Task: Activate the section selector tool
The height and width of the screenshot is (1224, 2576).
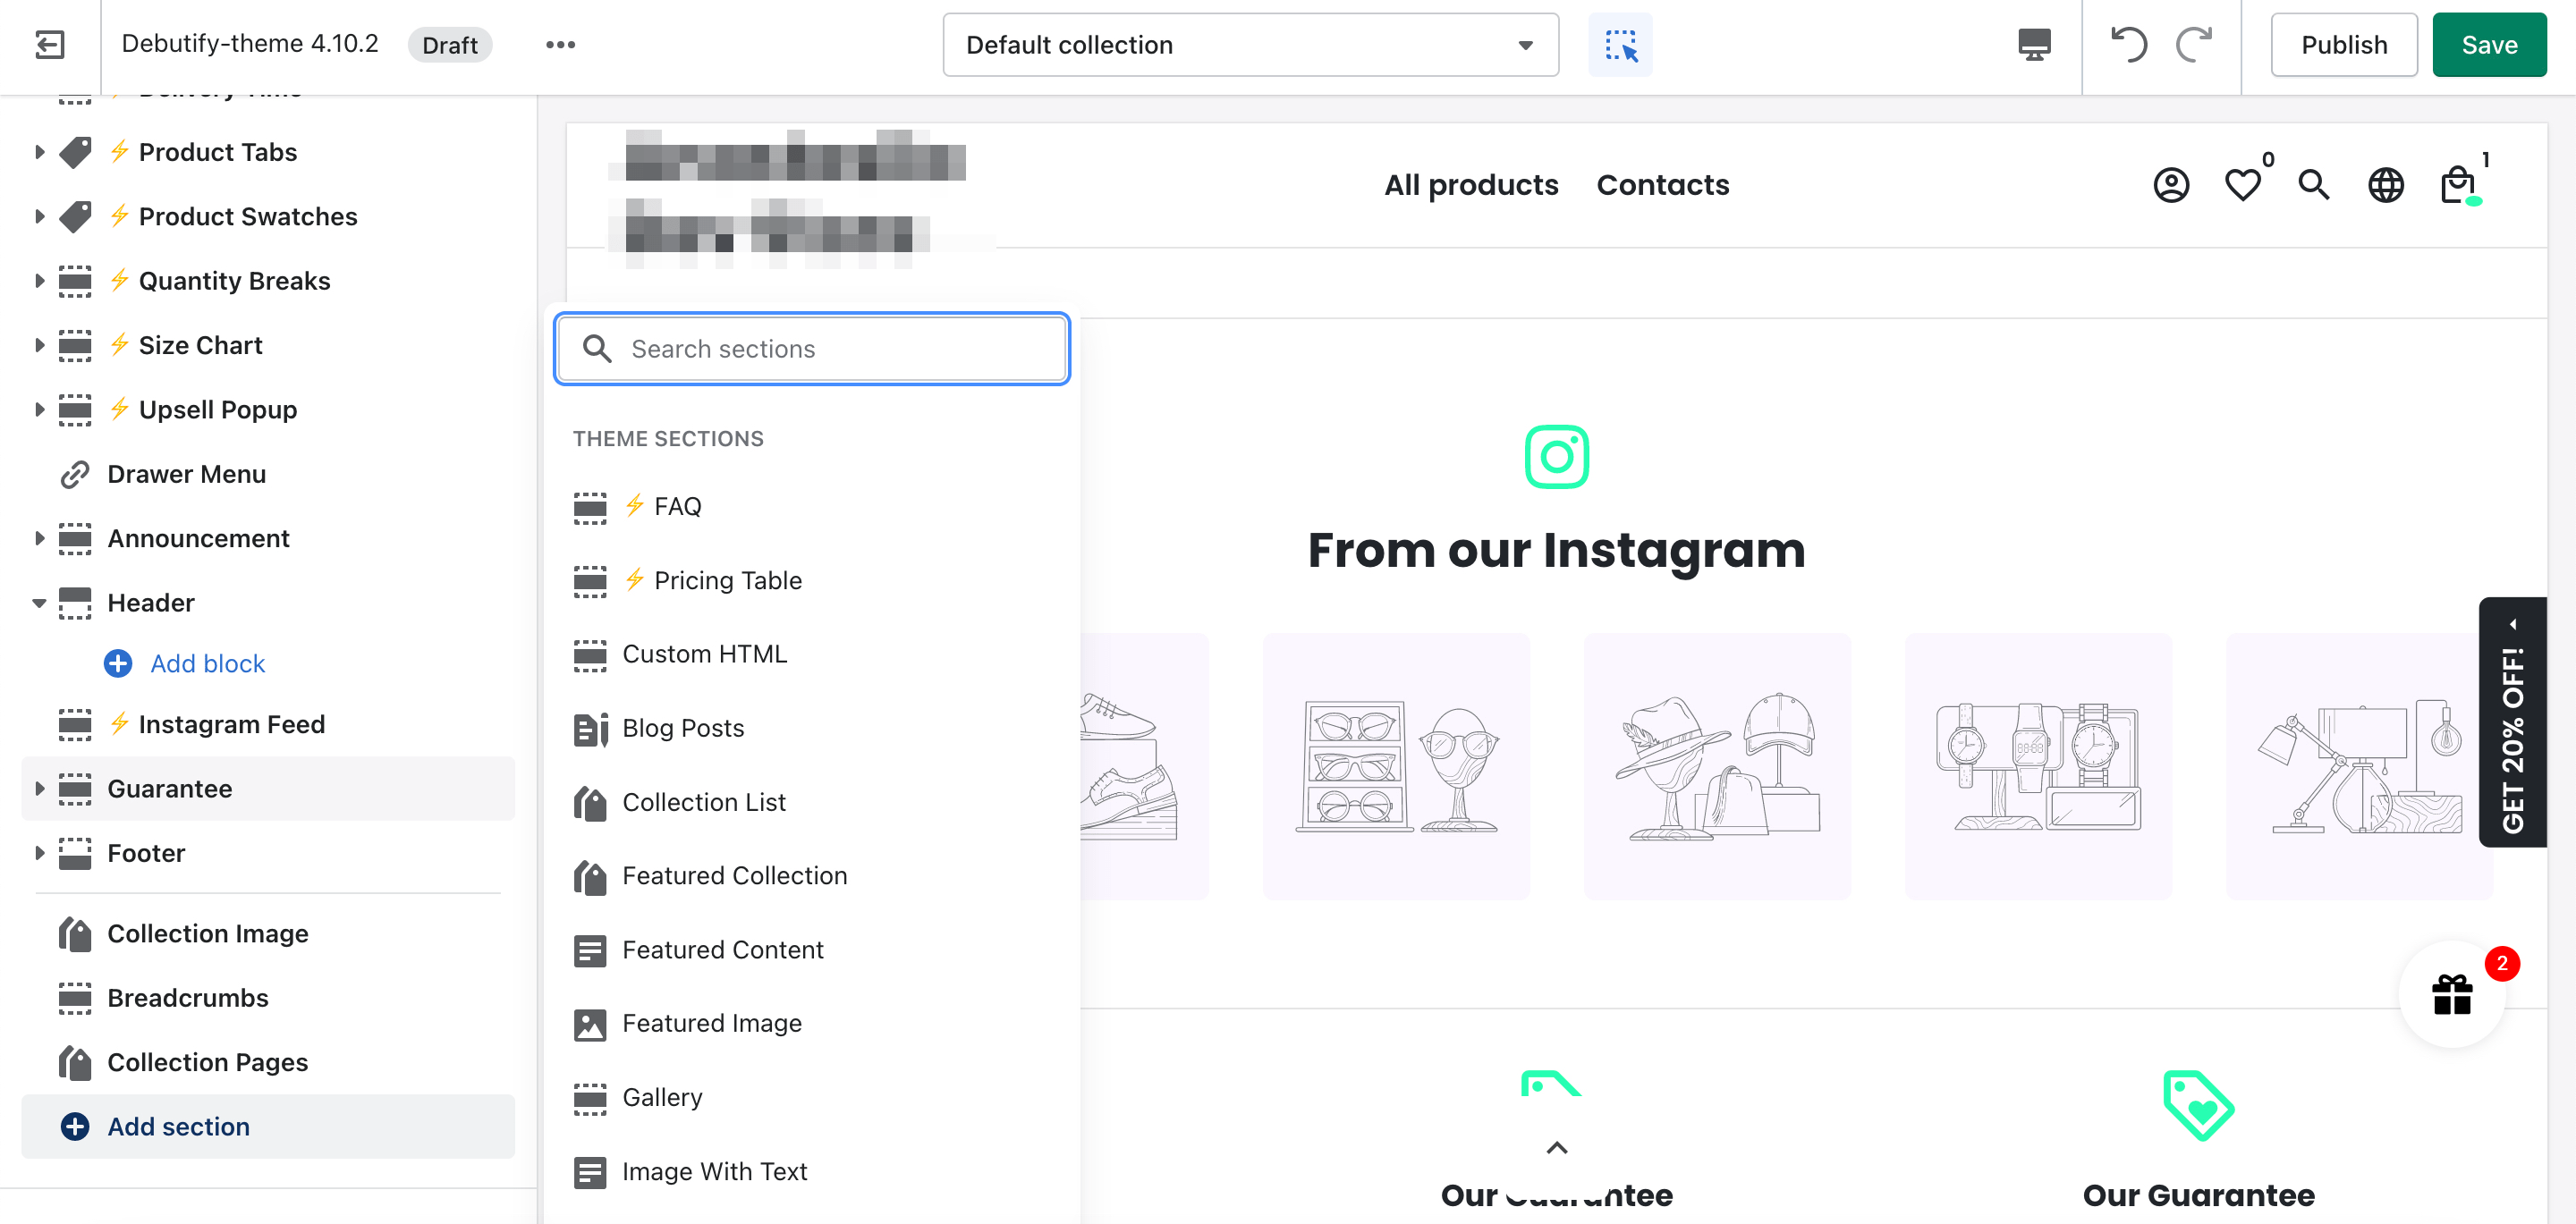Action: pos(1620,44)
